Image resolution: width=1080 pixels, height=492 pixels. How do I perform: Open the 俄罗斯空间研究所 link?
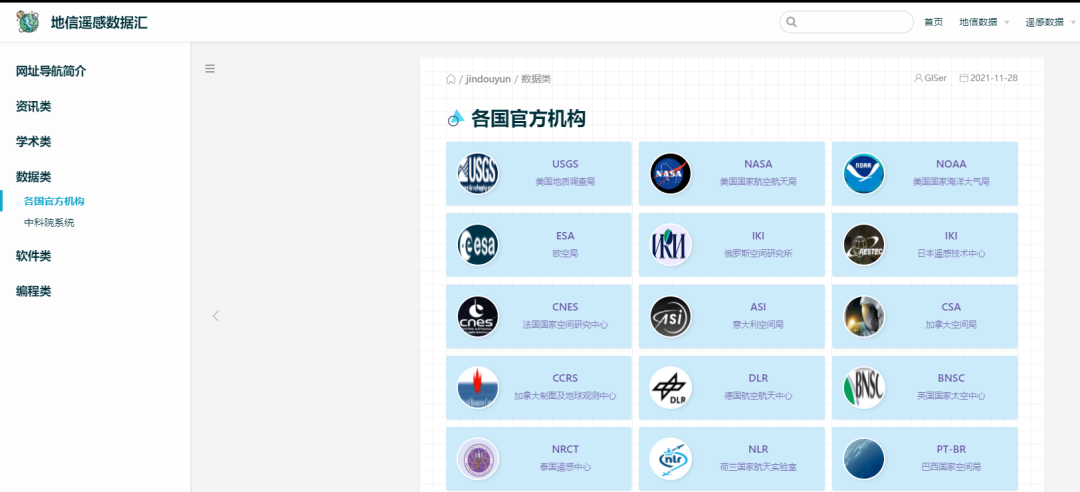tap(731, 245)
